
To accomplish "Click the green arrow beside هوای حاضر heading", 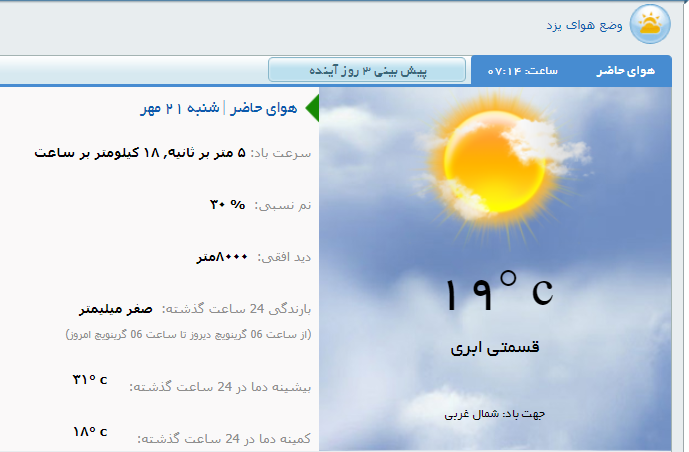I will click(311, 108).
